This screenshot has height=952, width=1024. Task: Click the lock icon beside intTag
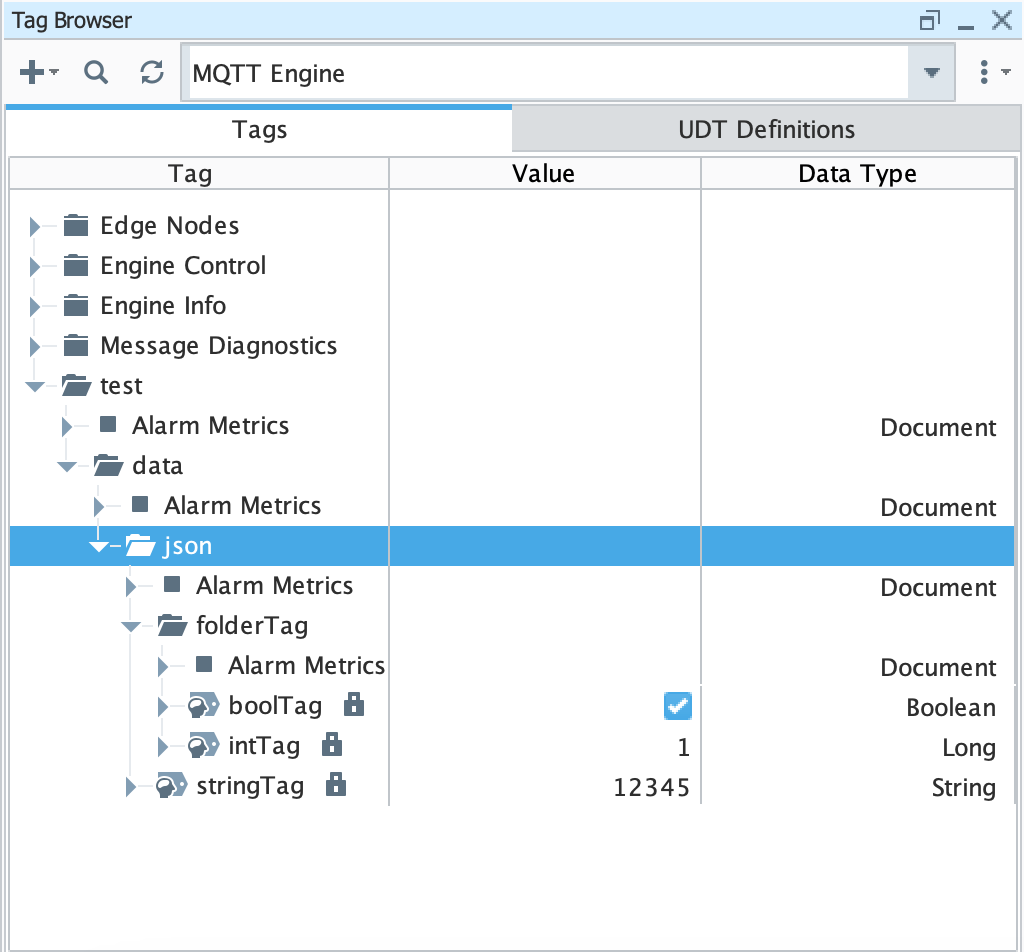pyautogui.click(x=332, y=746)
